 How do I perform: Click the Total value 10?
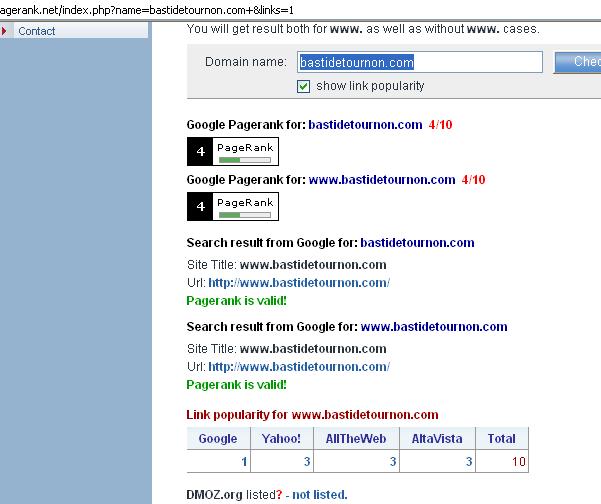click(x=519, y=461)
